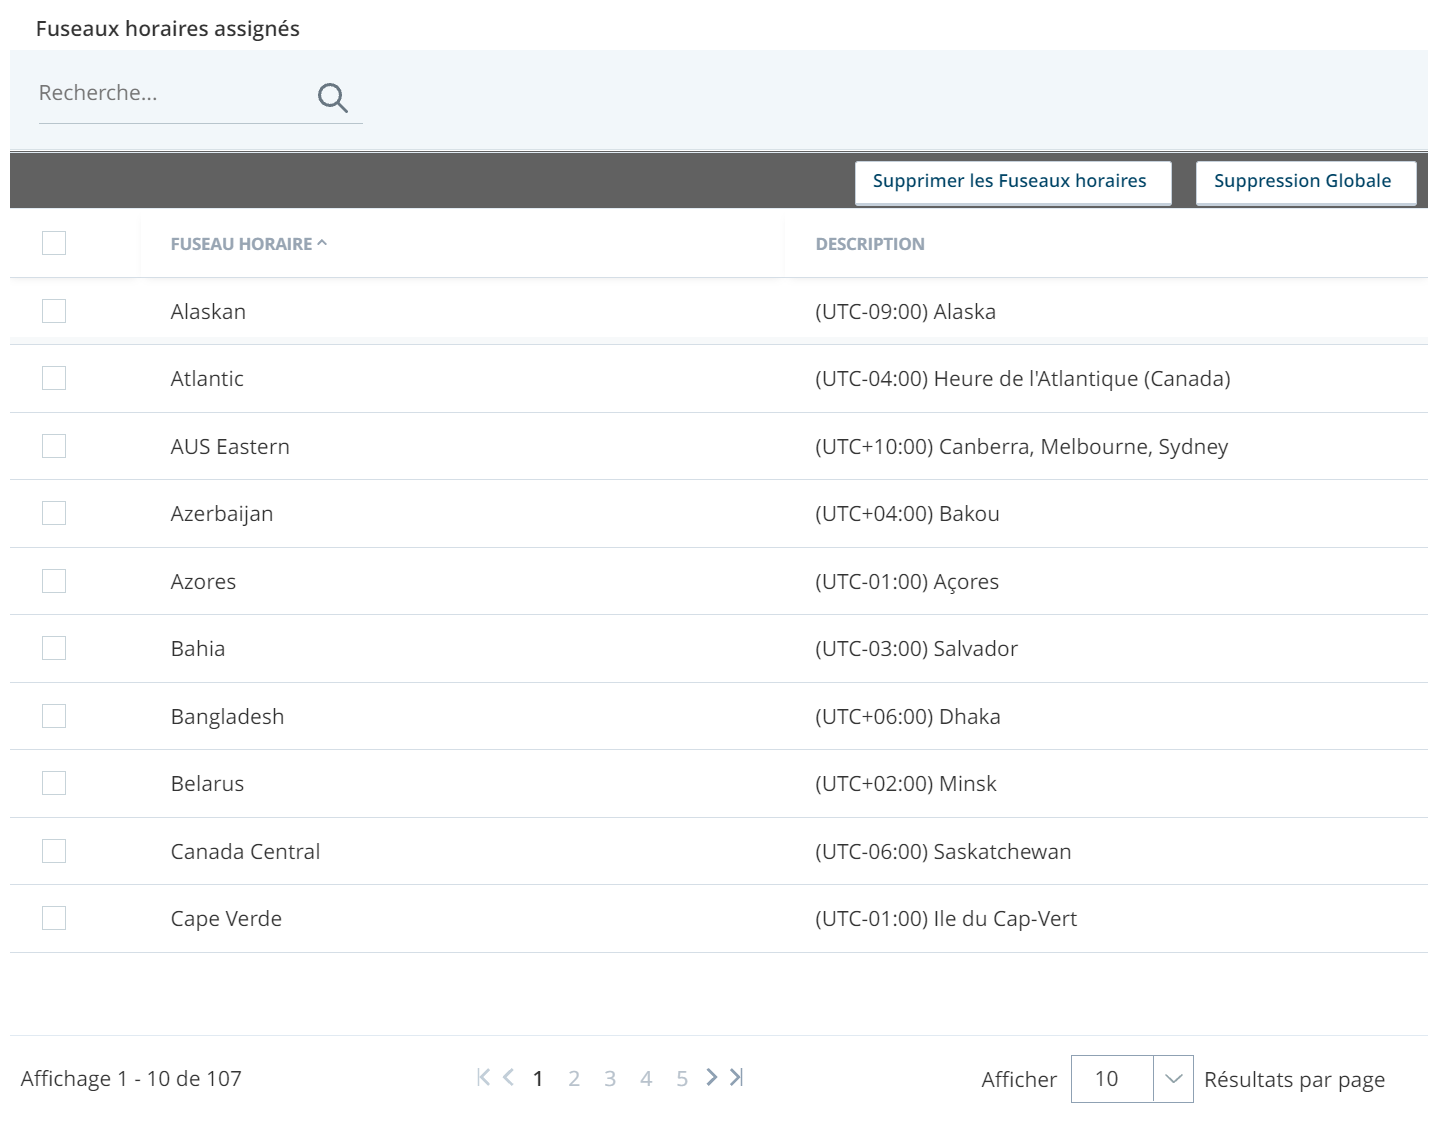Select the Bahia row checkbox
Image resolution: width=1440 pixels, height=1125 pixels.
click(54, 648)
